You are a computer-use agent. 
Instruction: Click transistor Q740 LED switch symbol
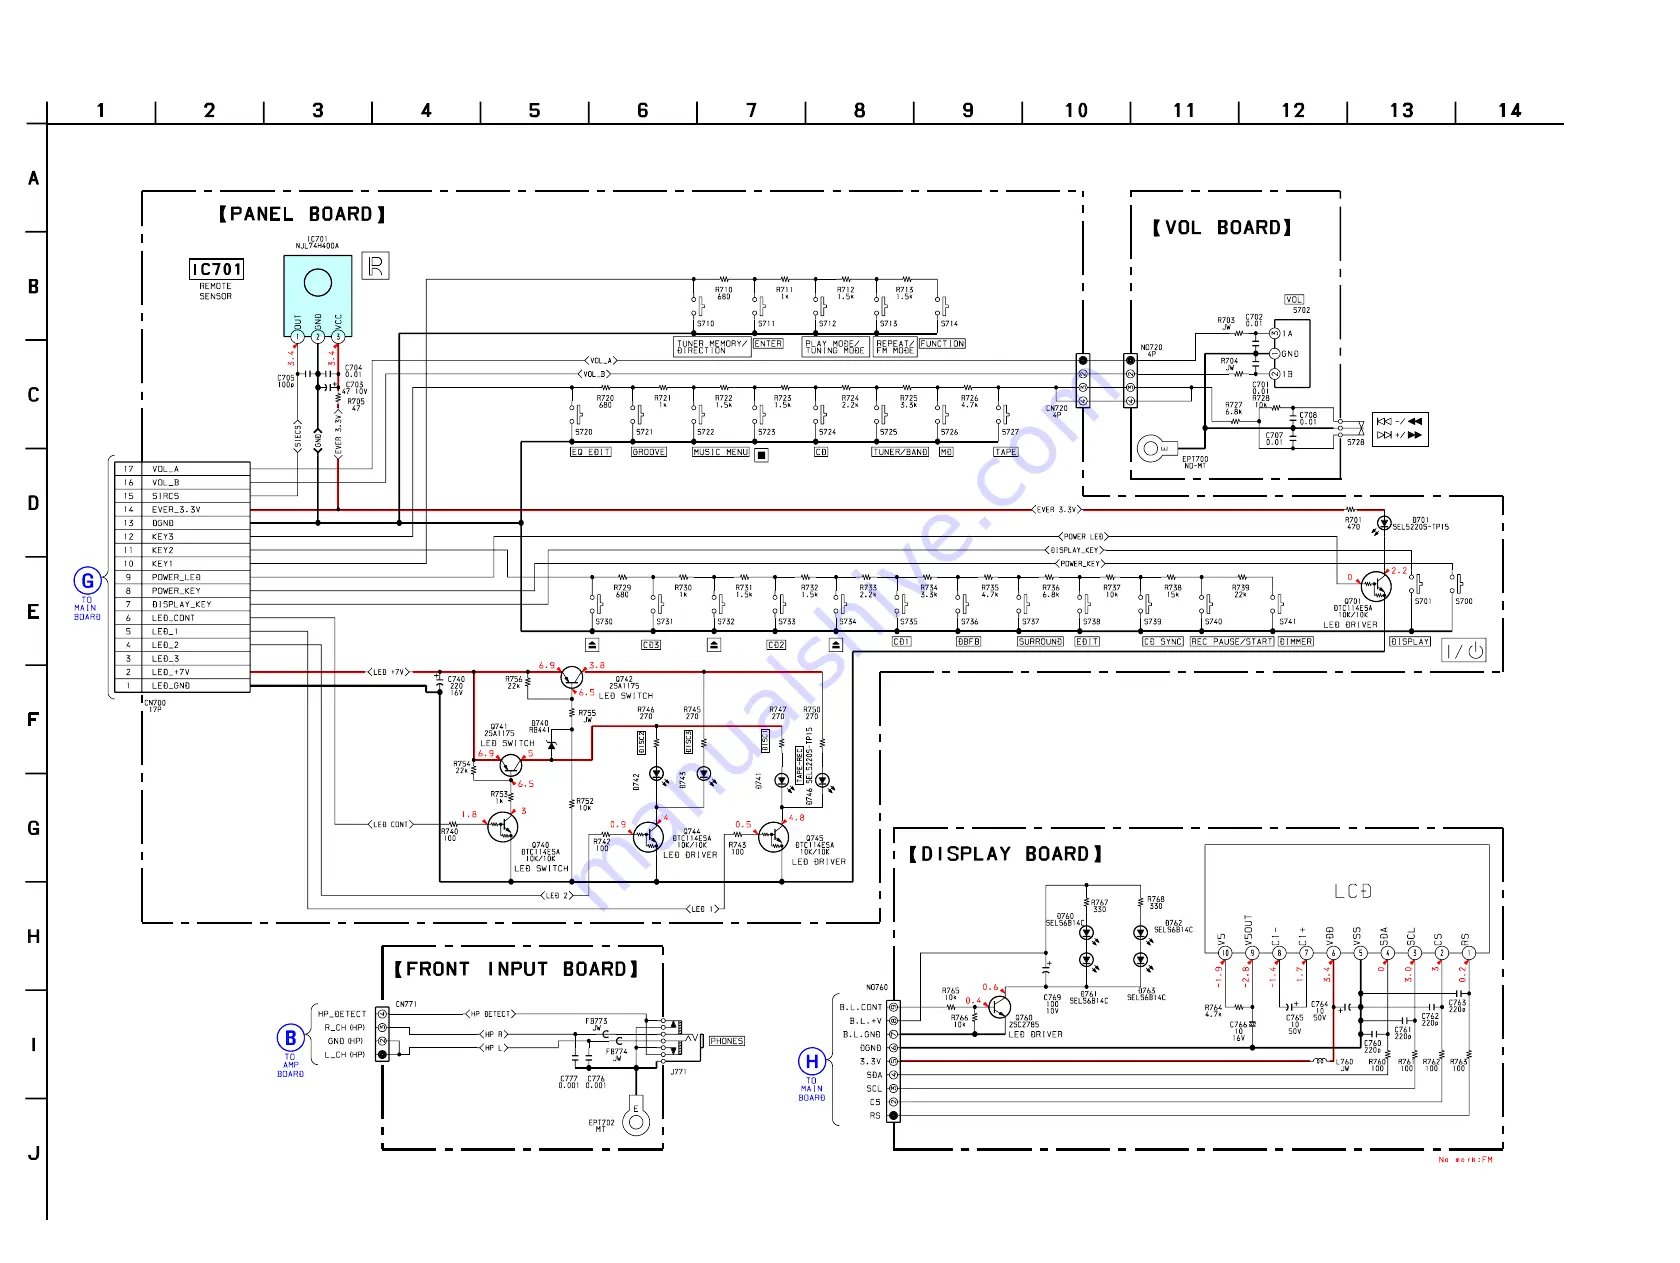click(x=503, y=827)
